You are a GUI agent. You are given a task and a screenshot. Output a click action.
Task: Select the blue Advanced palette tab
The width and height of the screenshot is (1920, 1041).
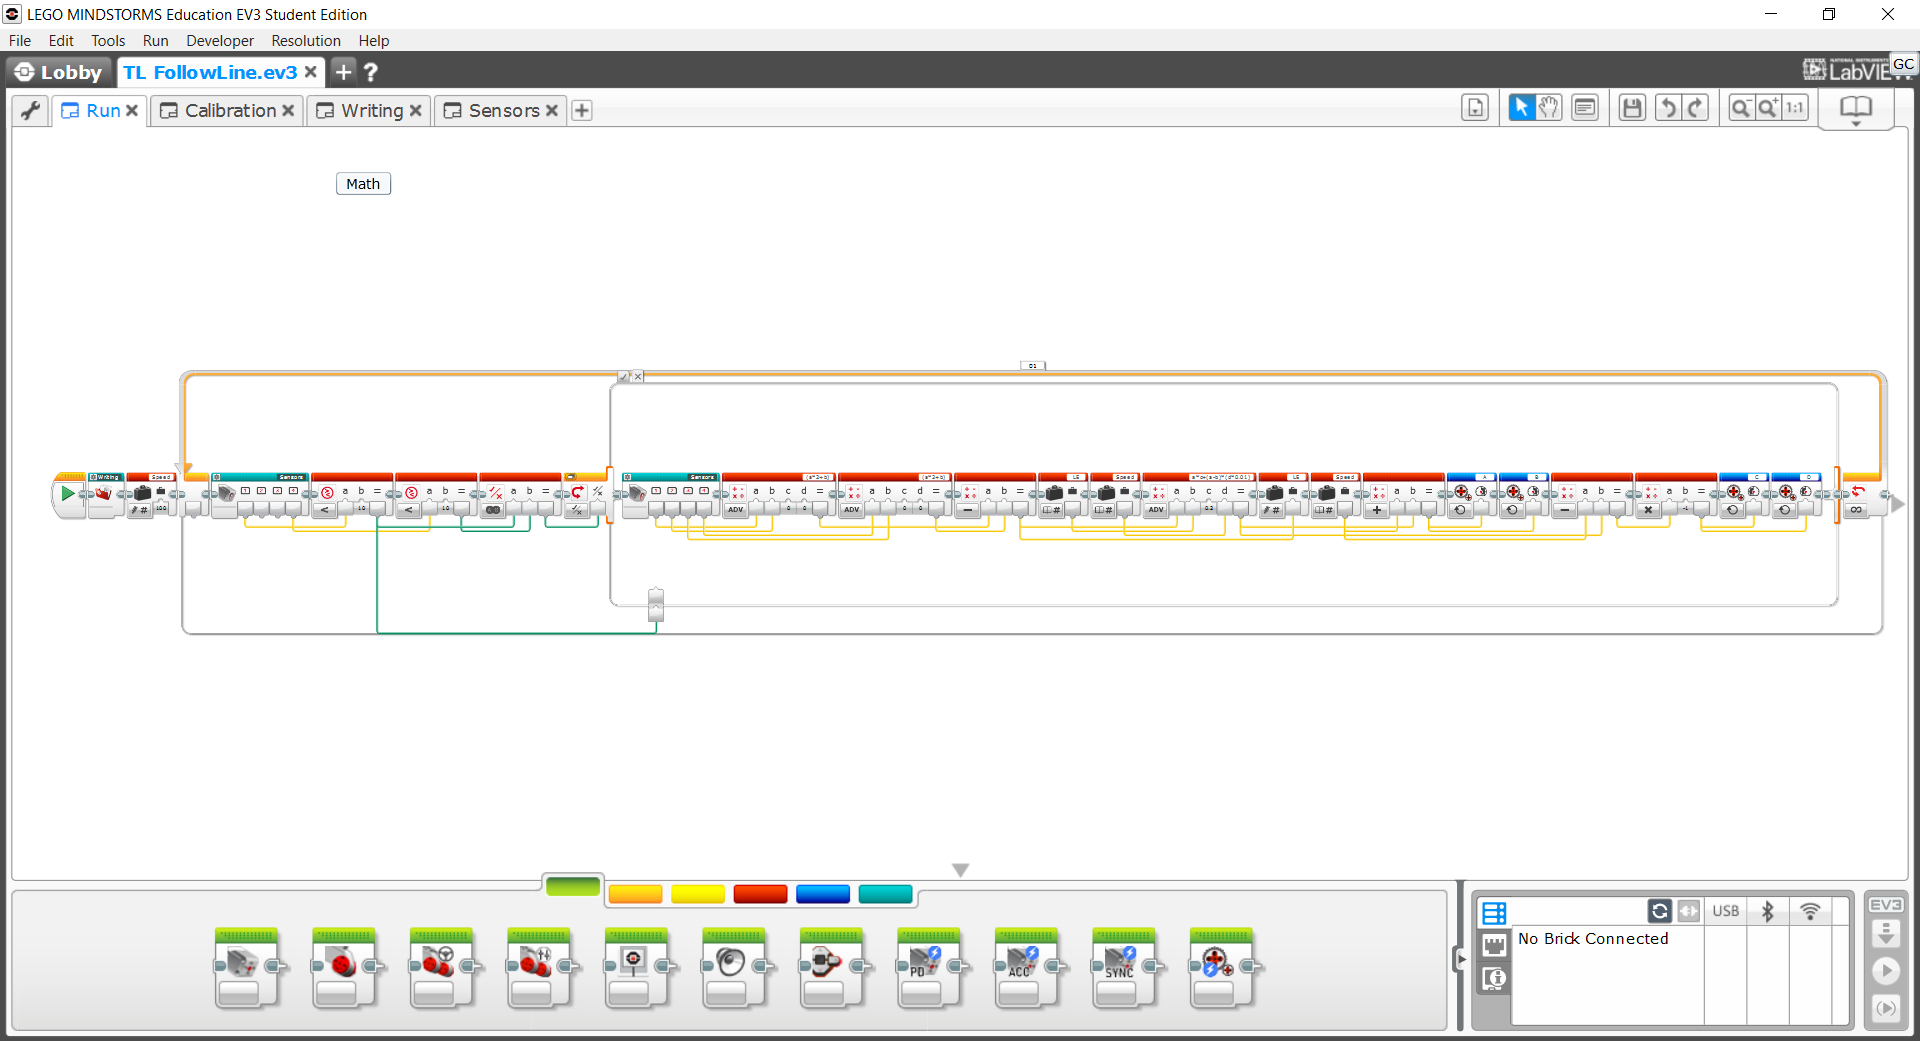pos(823,894)
